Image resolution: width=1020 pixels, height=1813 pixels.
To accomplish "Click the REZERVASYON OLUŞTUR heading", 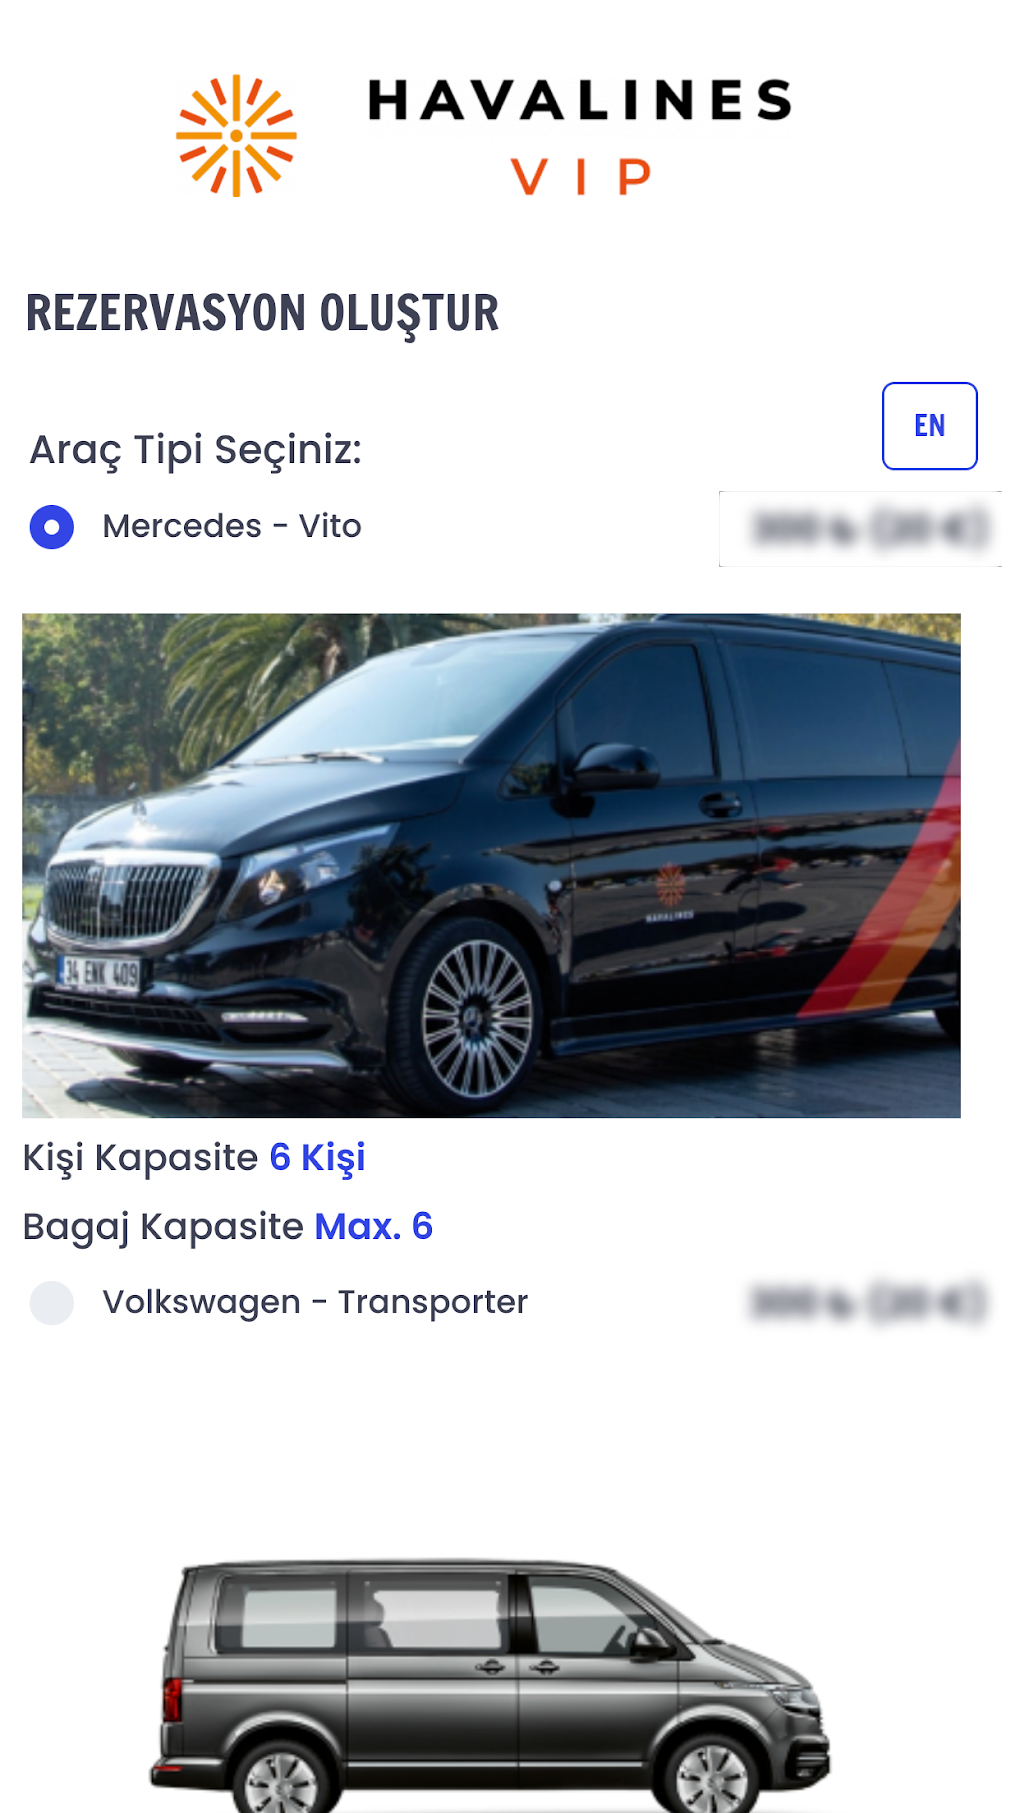I will (x=262, y=314).
